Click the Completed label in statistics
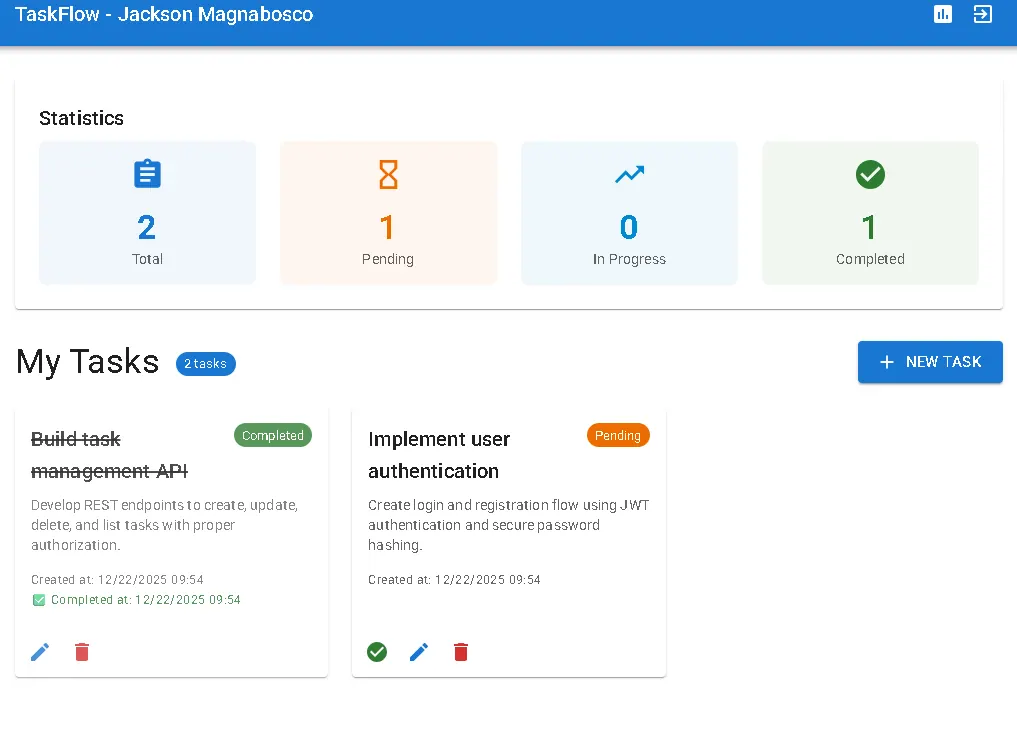 870,259
